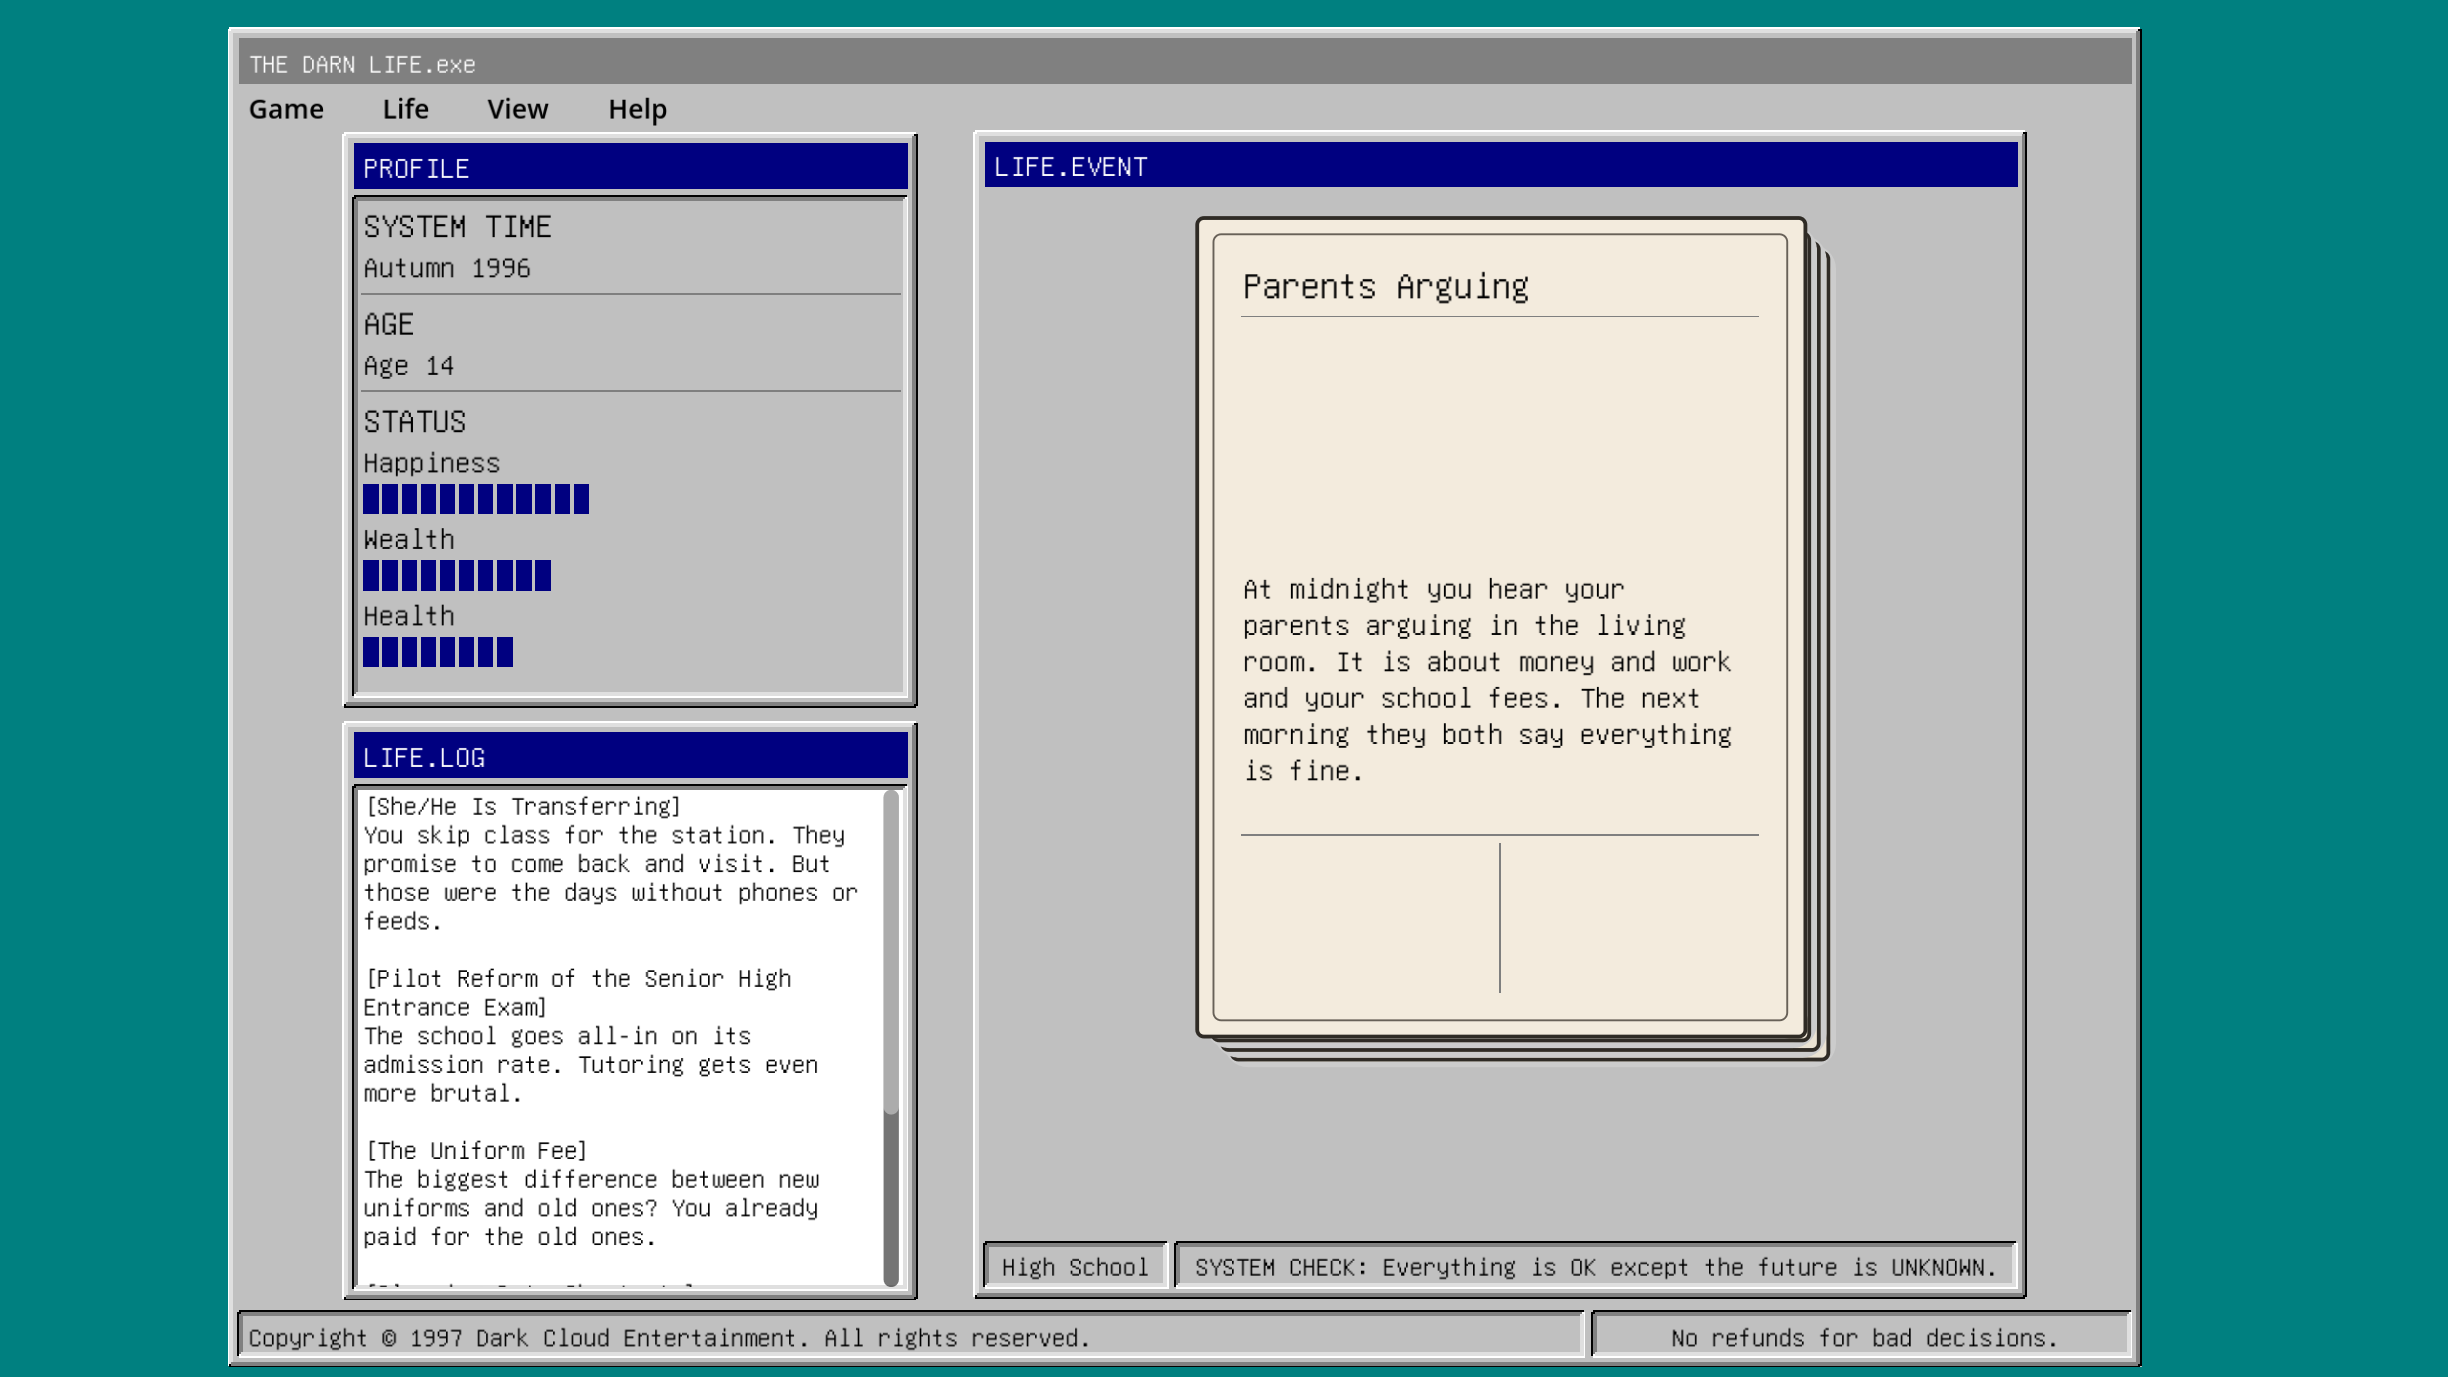Select the 'Age 14' value

click(408, 366)
